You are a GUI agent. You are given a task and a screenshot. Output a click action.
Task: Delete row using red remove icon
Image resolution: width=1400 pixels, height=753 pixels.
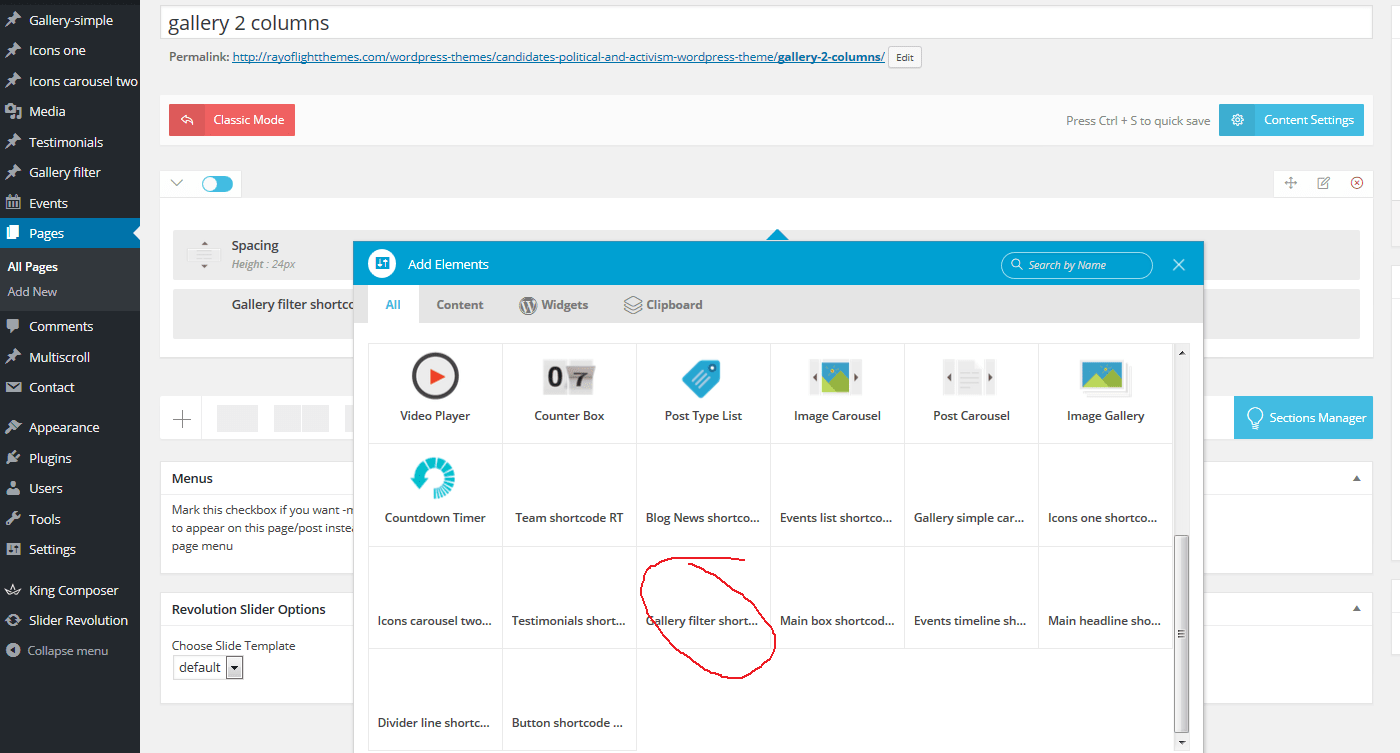(1357, 183)
